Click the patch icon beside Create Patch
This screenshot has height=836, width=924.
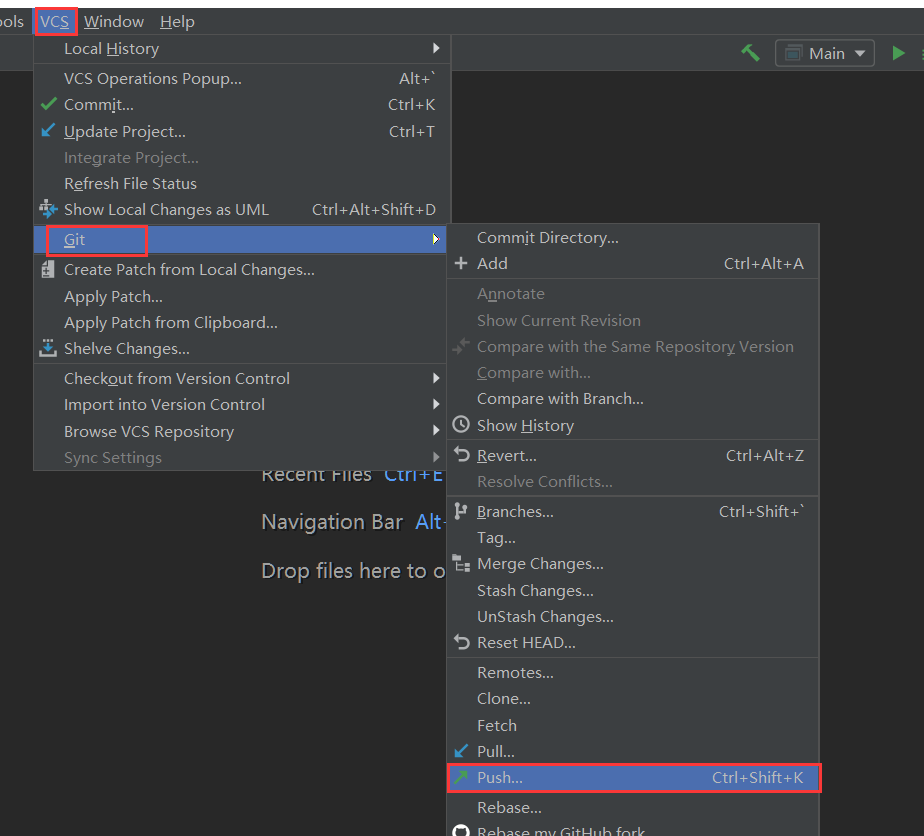coord(48,269)
